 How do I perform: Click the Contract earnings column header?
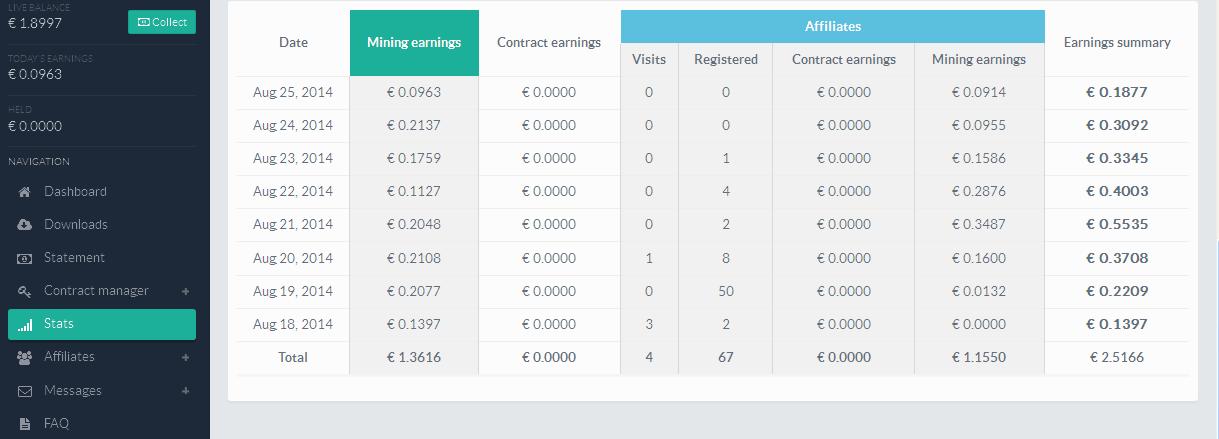[x=549, y=43]
